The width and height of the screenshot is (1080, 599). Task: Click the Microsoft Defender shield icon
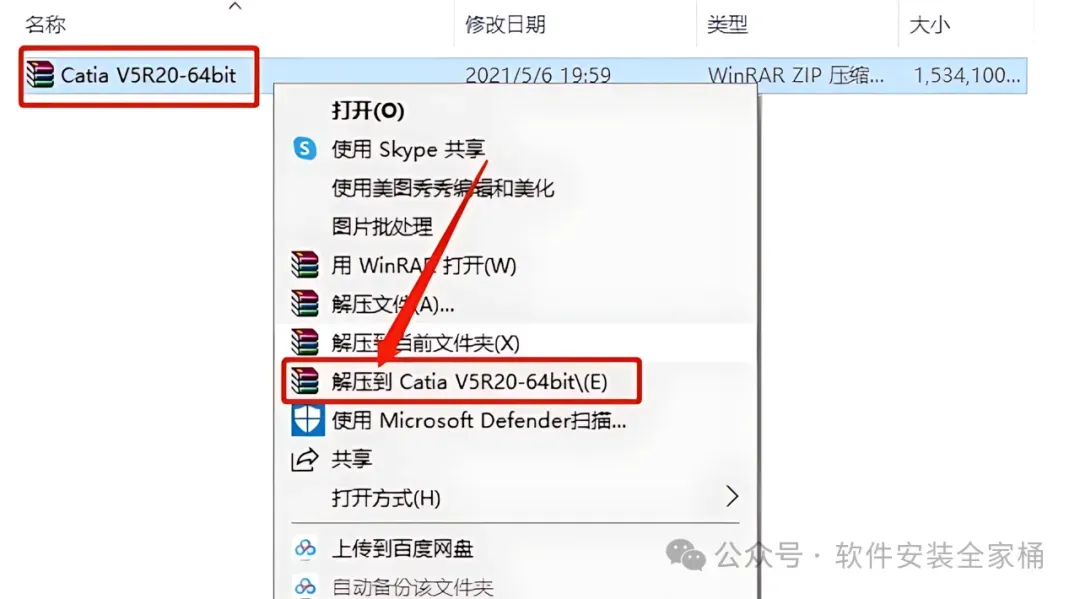coord(307,420)
